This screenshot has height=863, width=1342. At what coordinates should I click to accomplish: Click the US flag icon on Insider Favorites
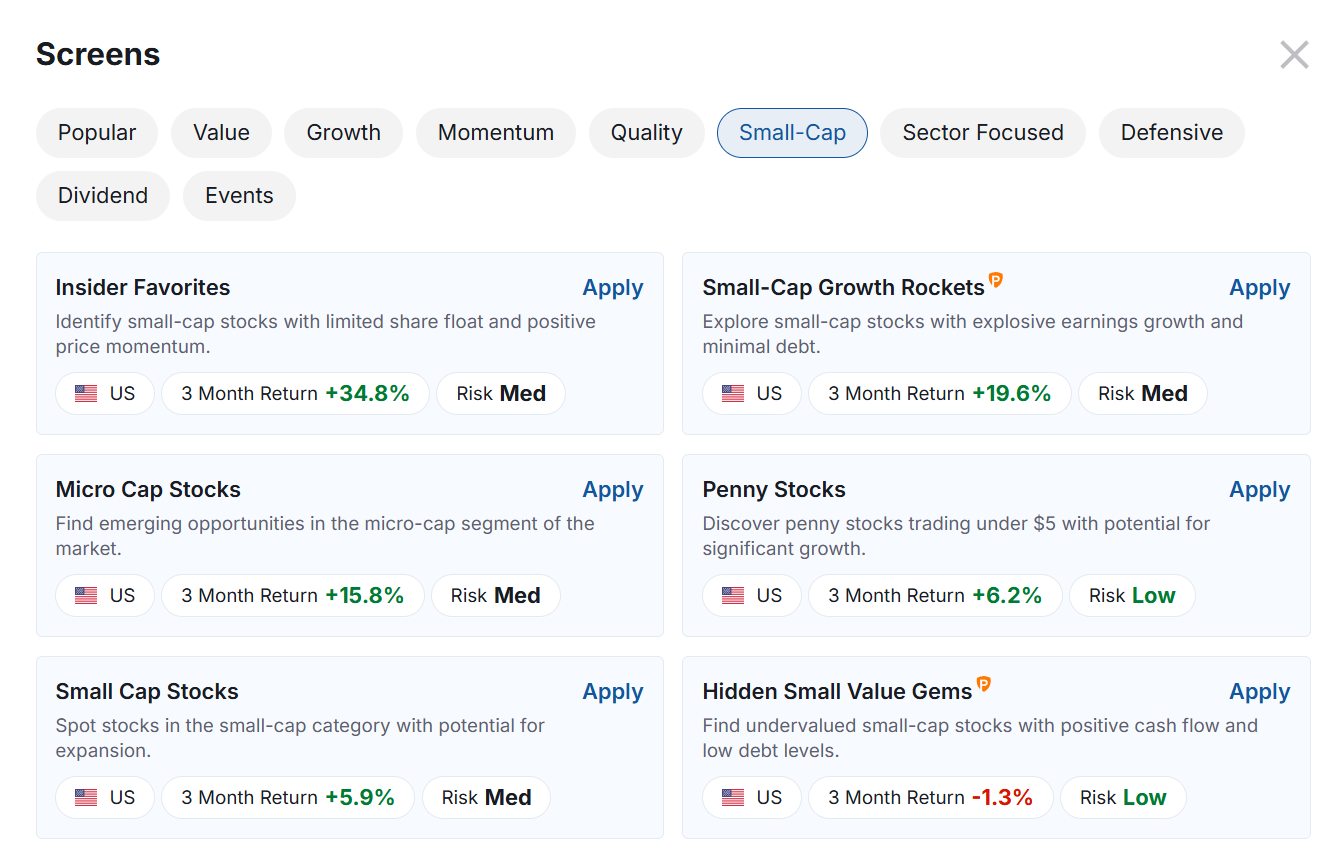coord(86,393)
